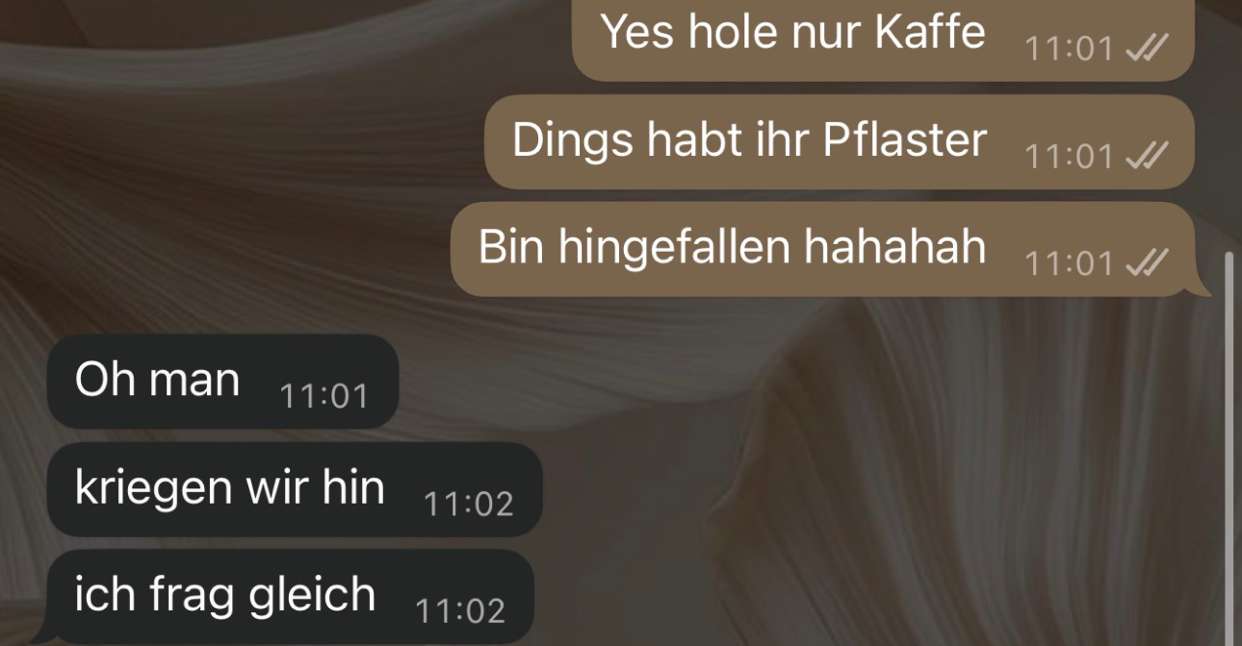Click the 11:01 timestamp on 'Oh man'
This screenshot has height=646, width=1242.
(324, 397)
